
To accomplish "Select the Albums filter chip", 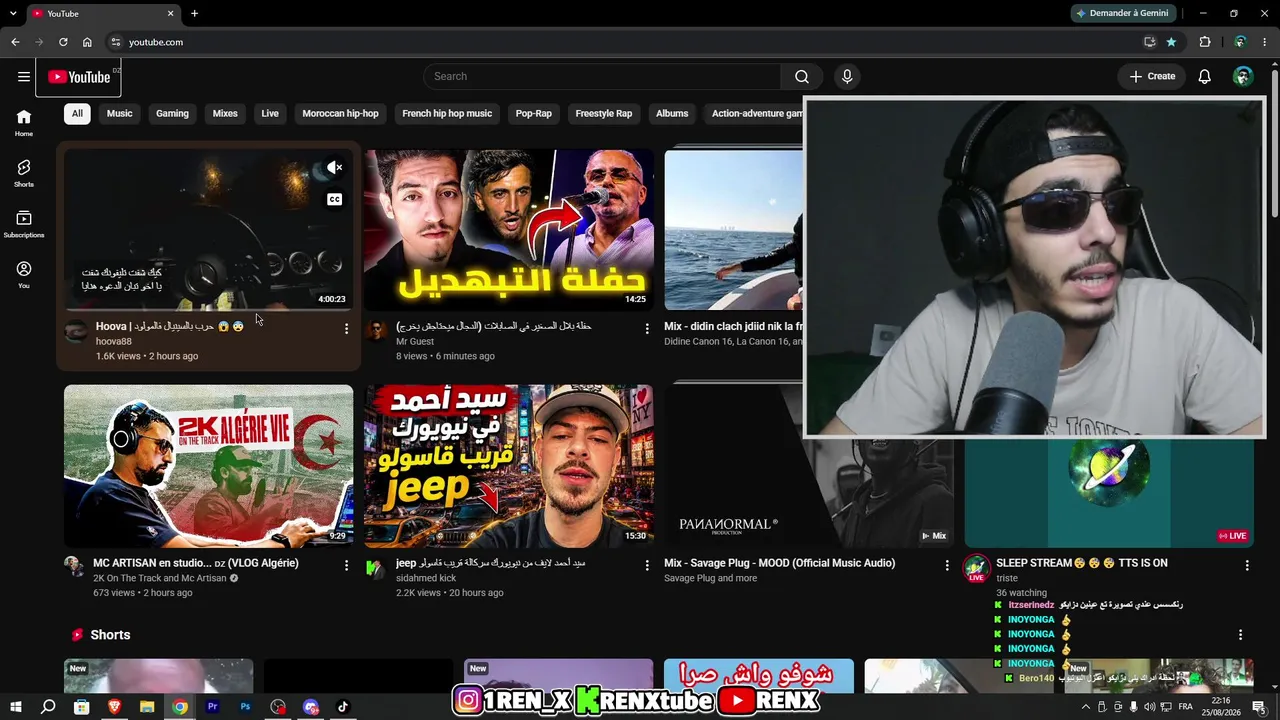I will click(672, 113).
